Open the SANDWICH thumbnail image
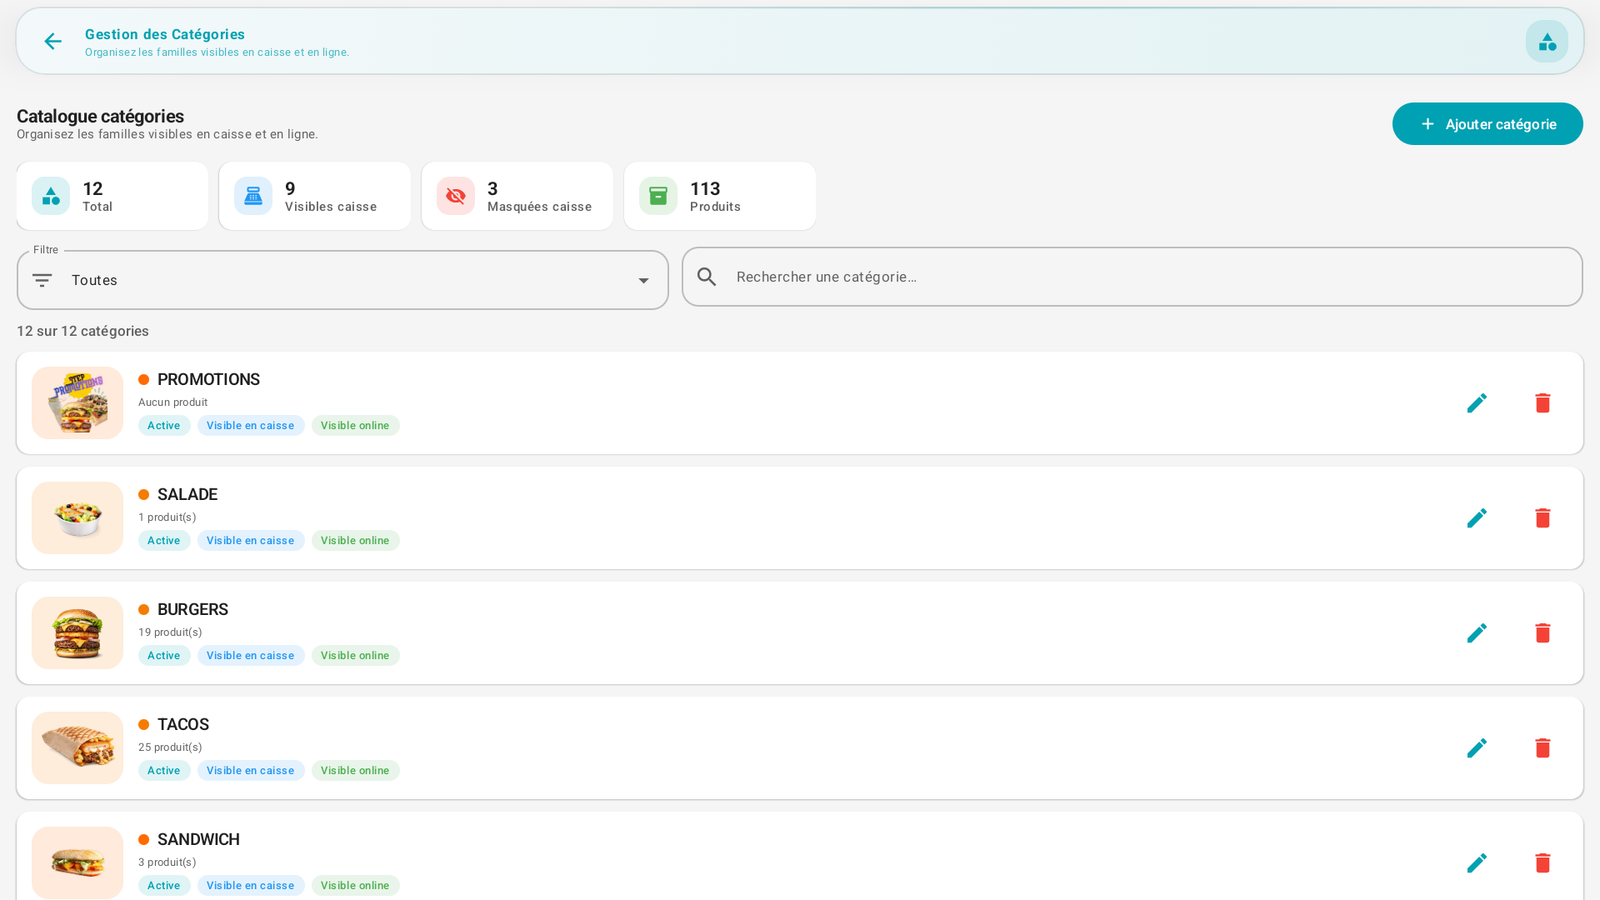Viewport: 1600px width, 900px height. click(x=77, y=863)
